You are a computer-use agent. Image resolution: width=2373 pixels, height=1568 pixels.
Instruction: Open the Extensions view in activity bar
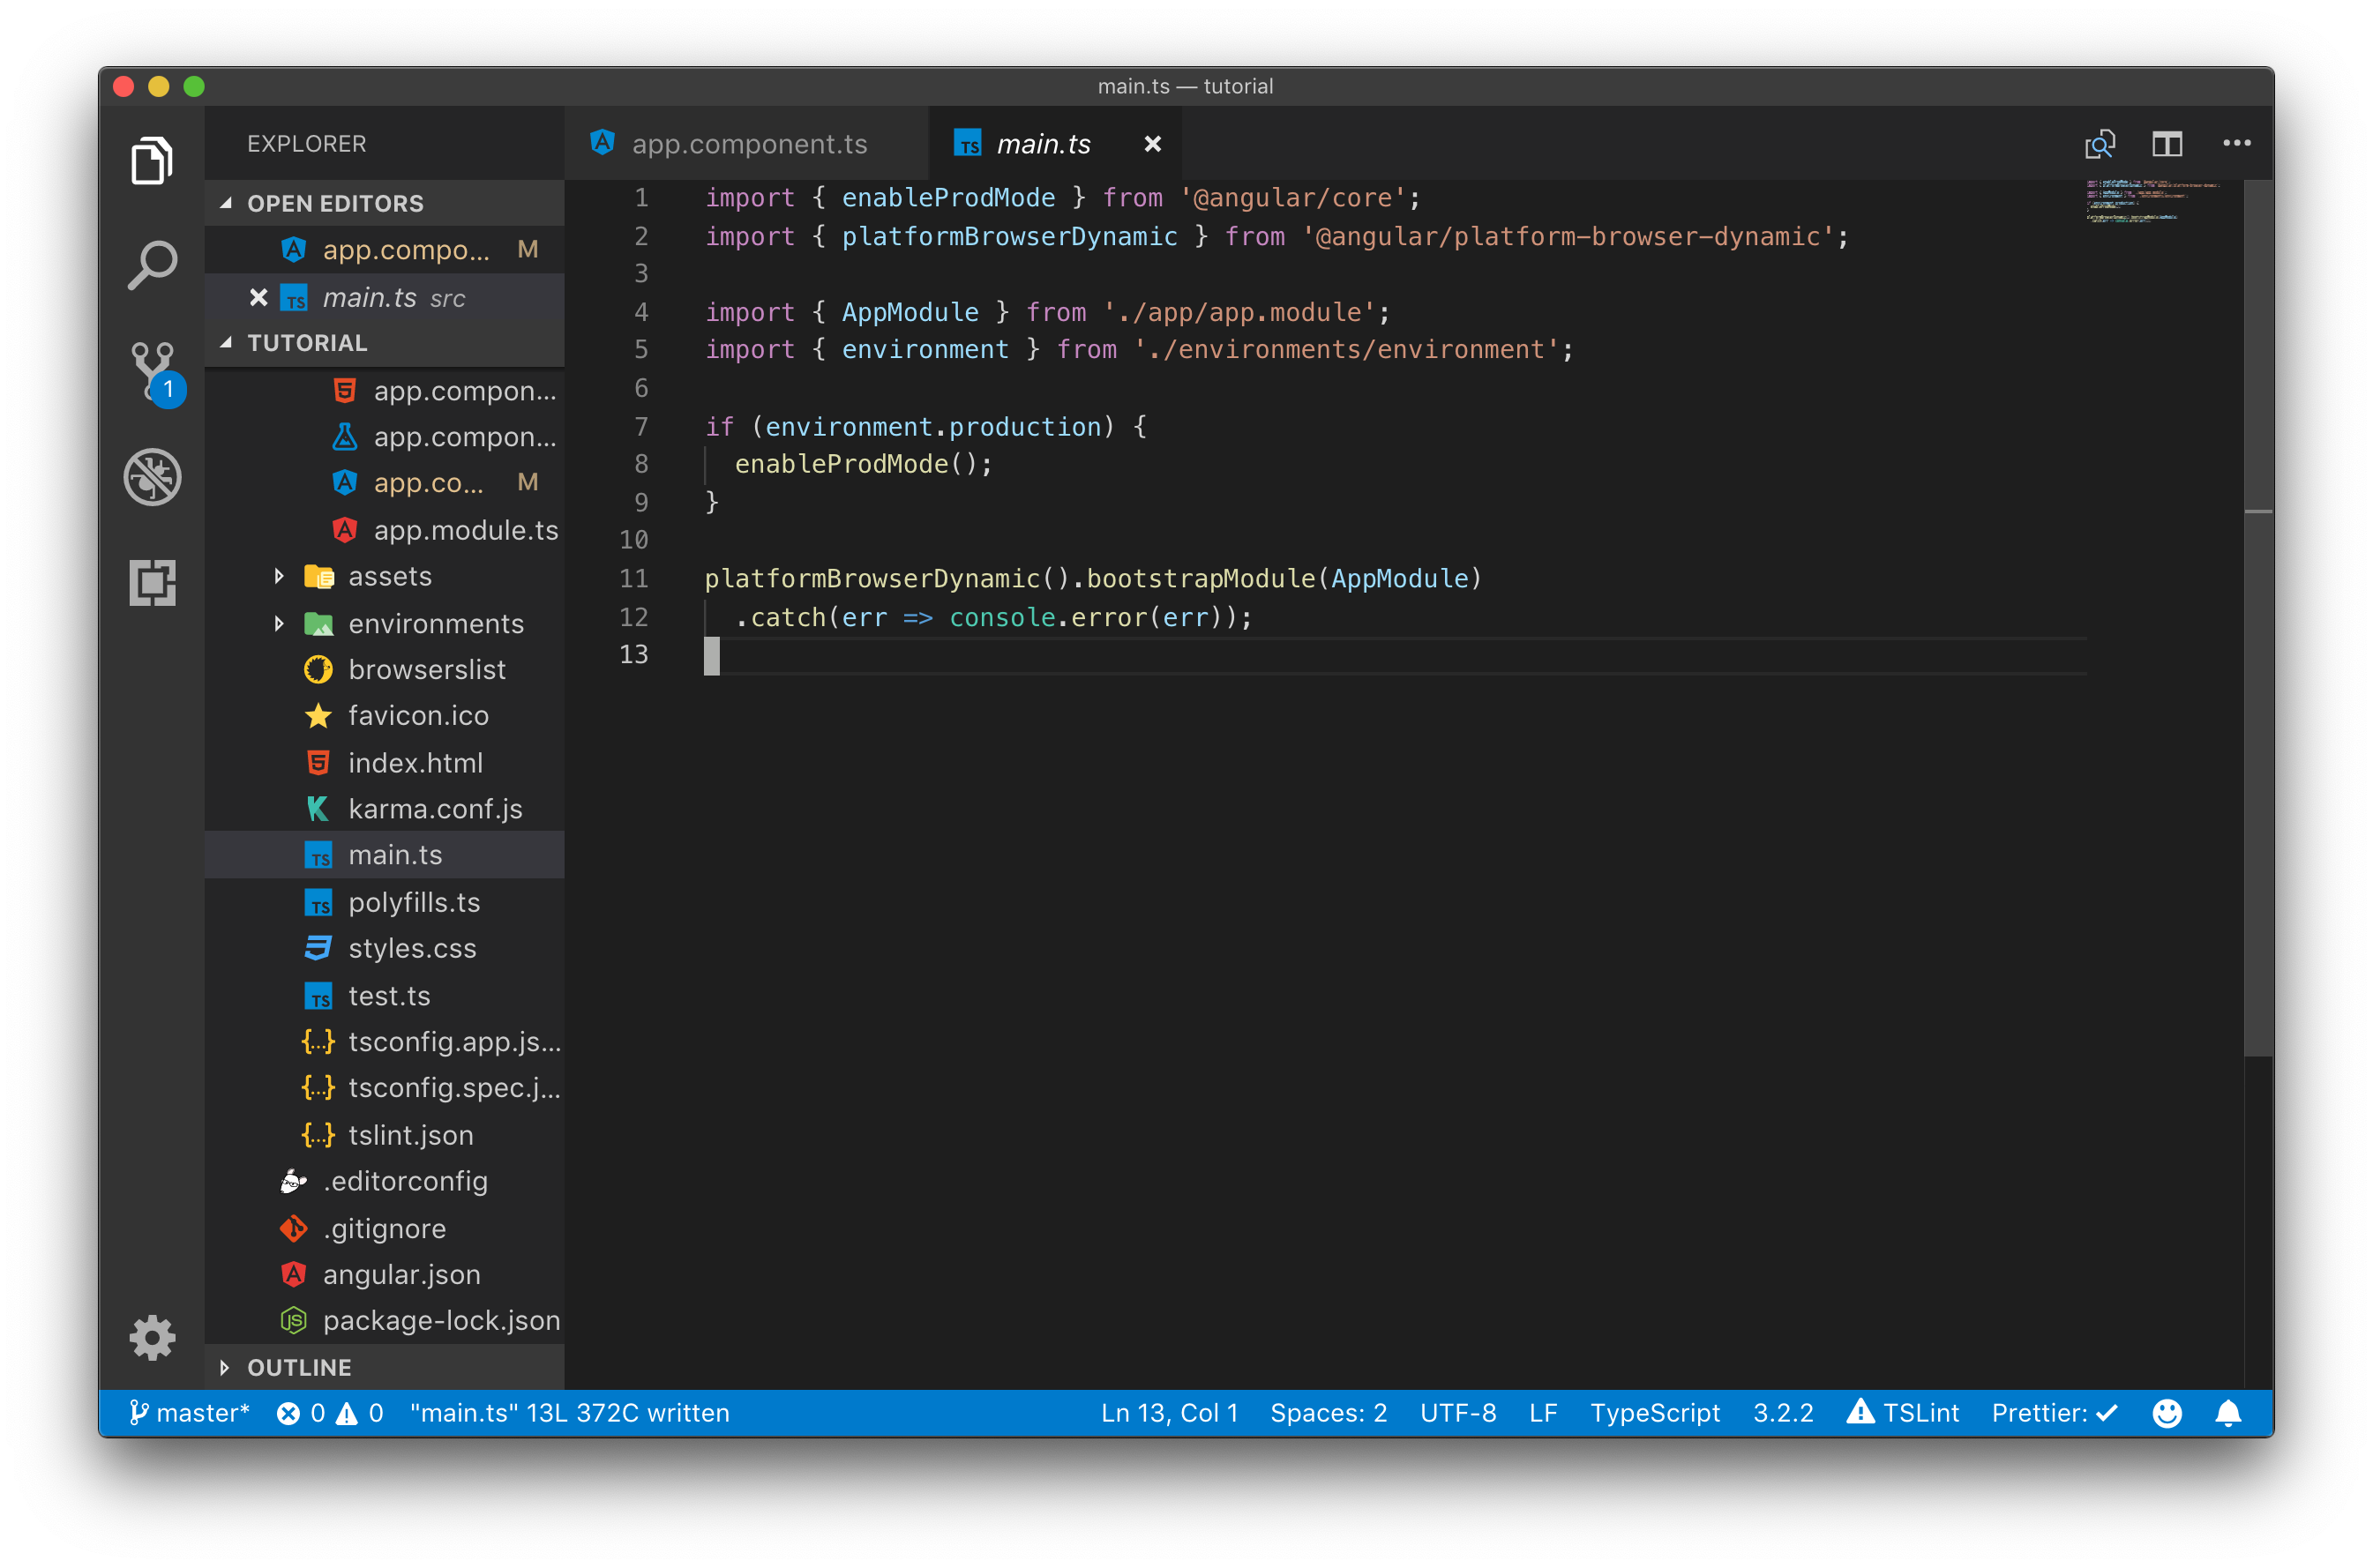[x=152, y=582]
